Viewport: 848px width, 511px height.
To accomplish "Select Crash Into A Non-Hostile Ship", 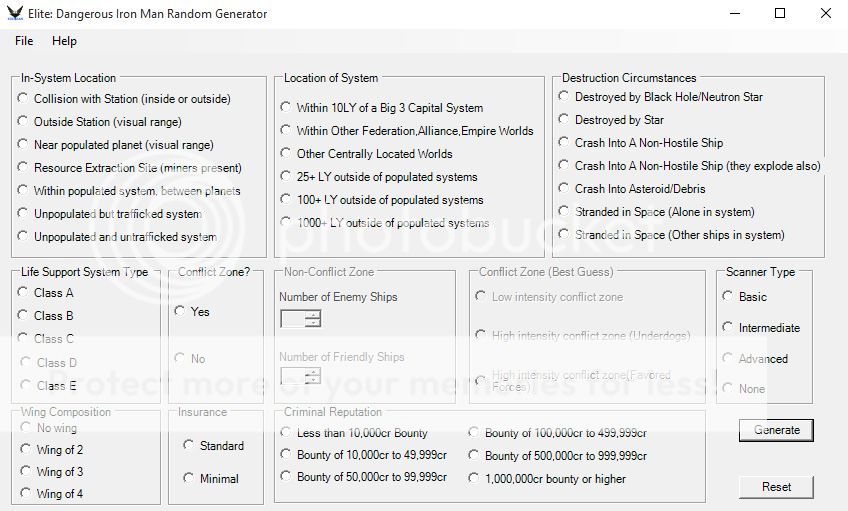I will (x=641, y=143).
